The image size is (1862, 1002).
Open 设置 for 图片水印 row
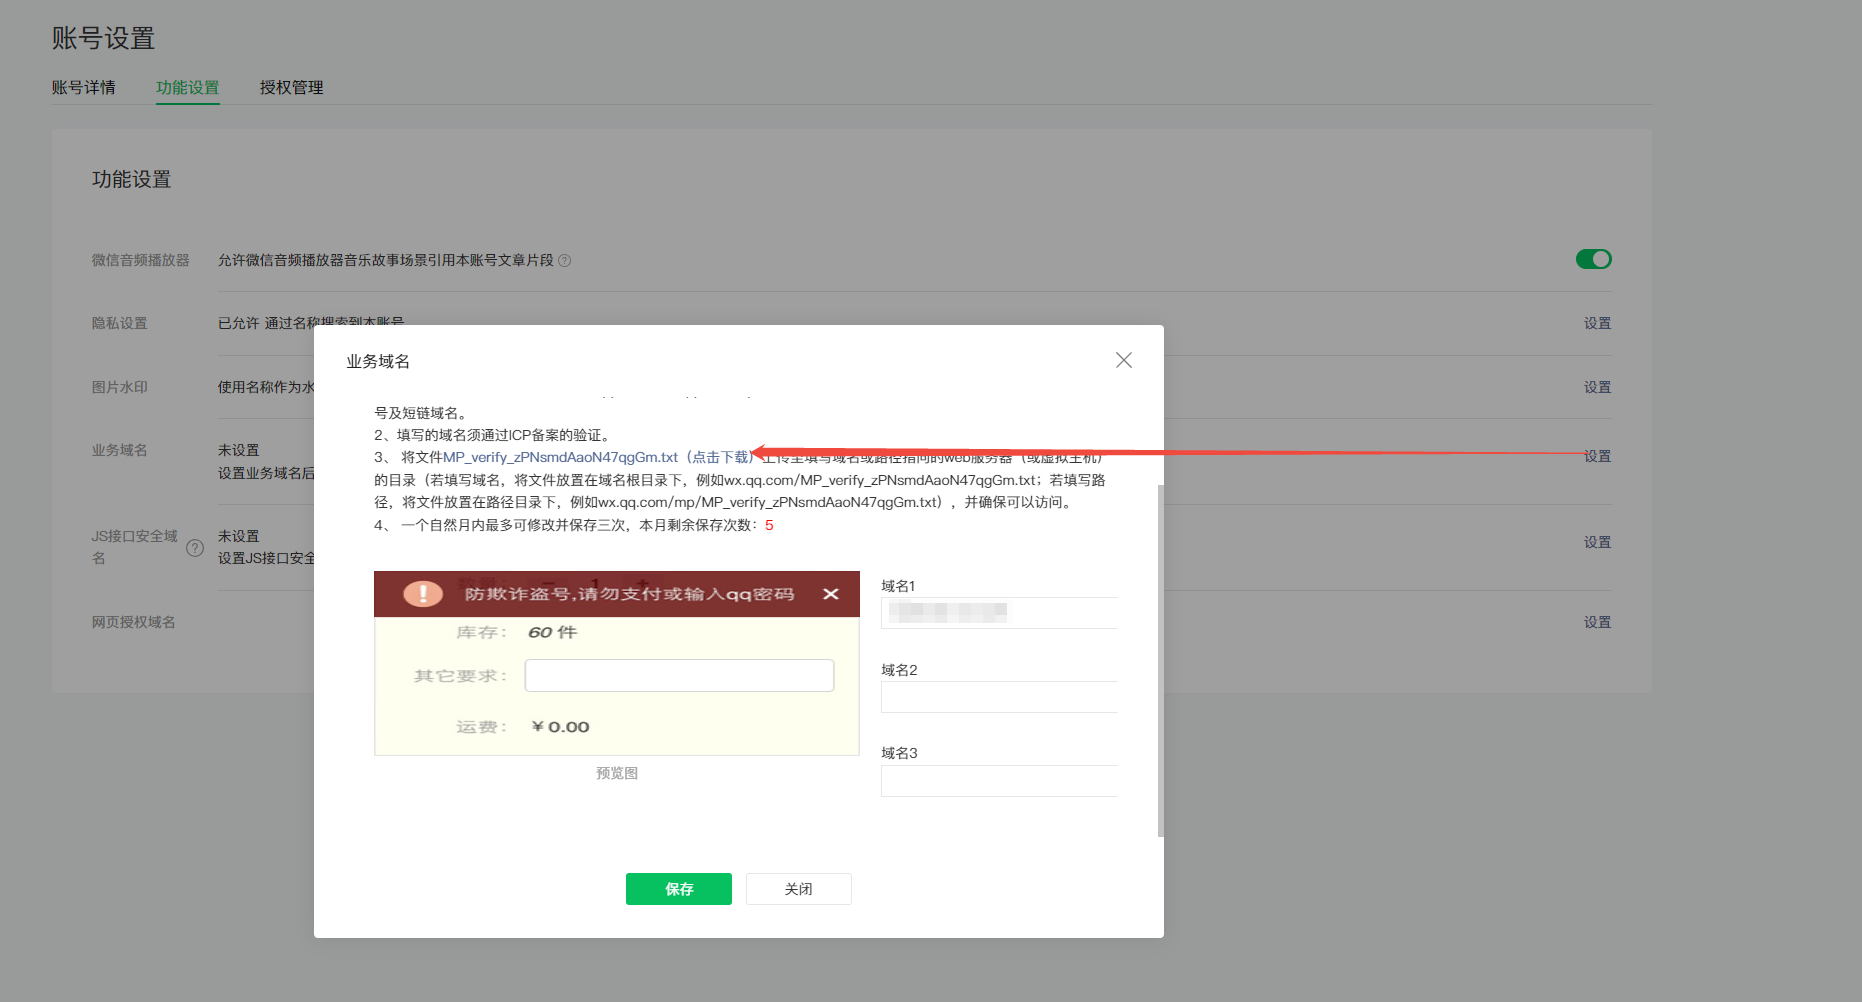point(1597,388)
